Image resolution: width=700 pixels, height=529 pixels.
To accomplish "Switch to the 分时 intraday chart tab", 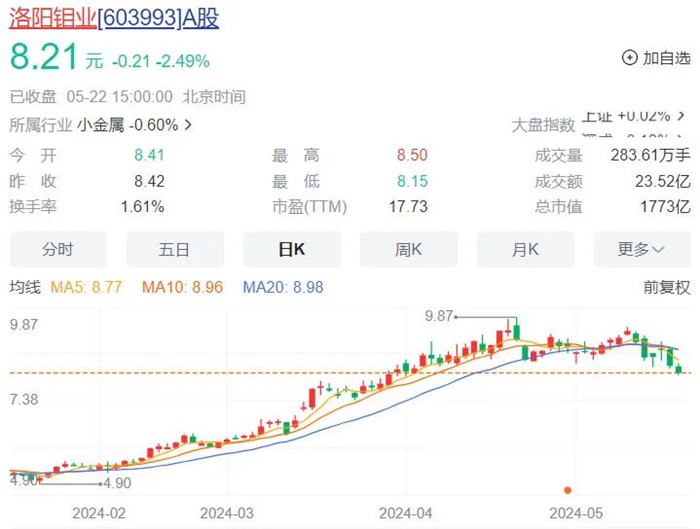I will (x=58, y=249).
